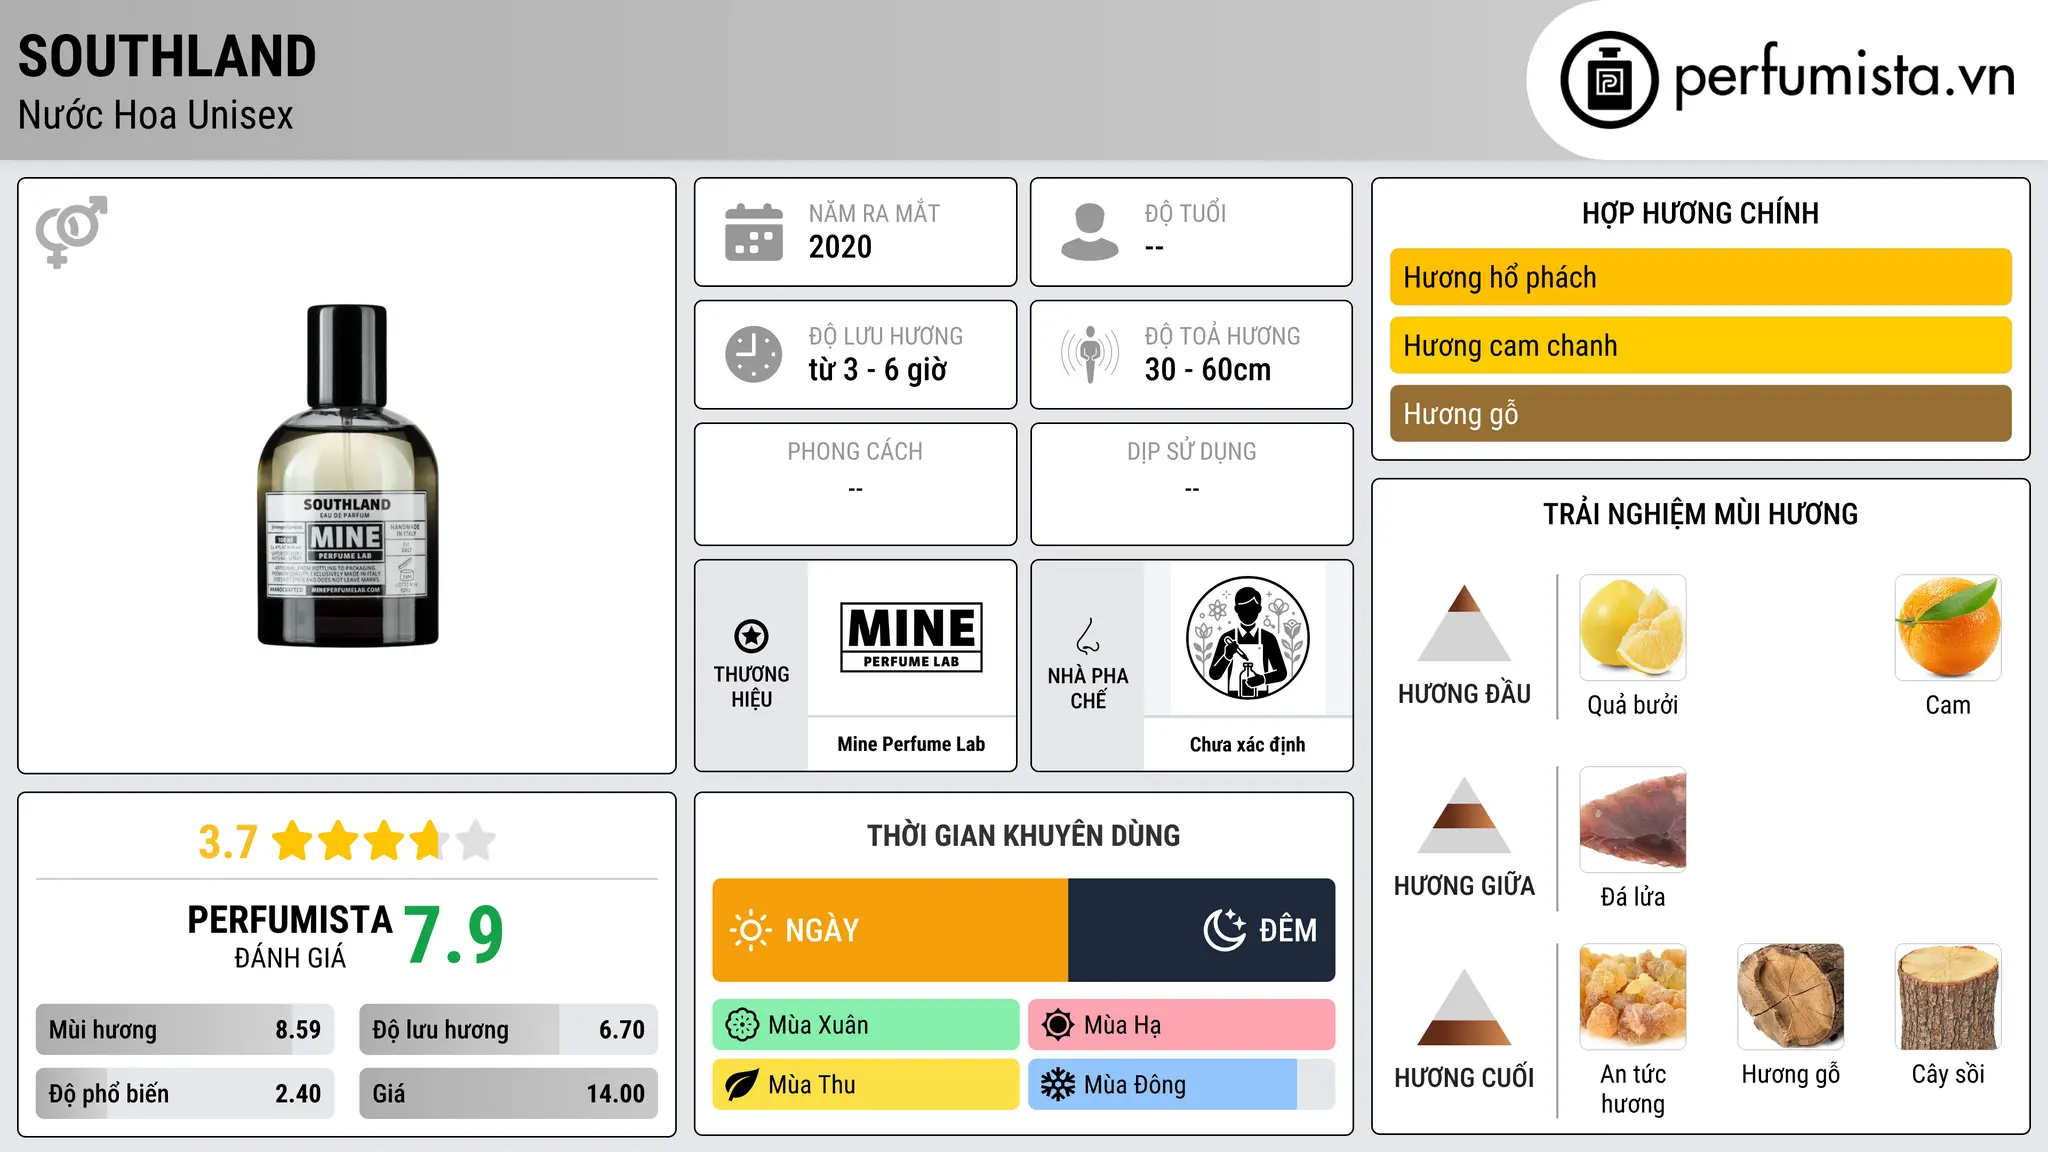Click the perfumista.vn perfume bottle logo icon

click(x=1609, y=79)
